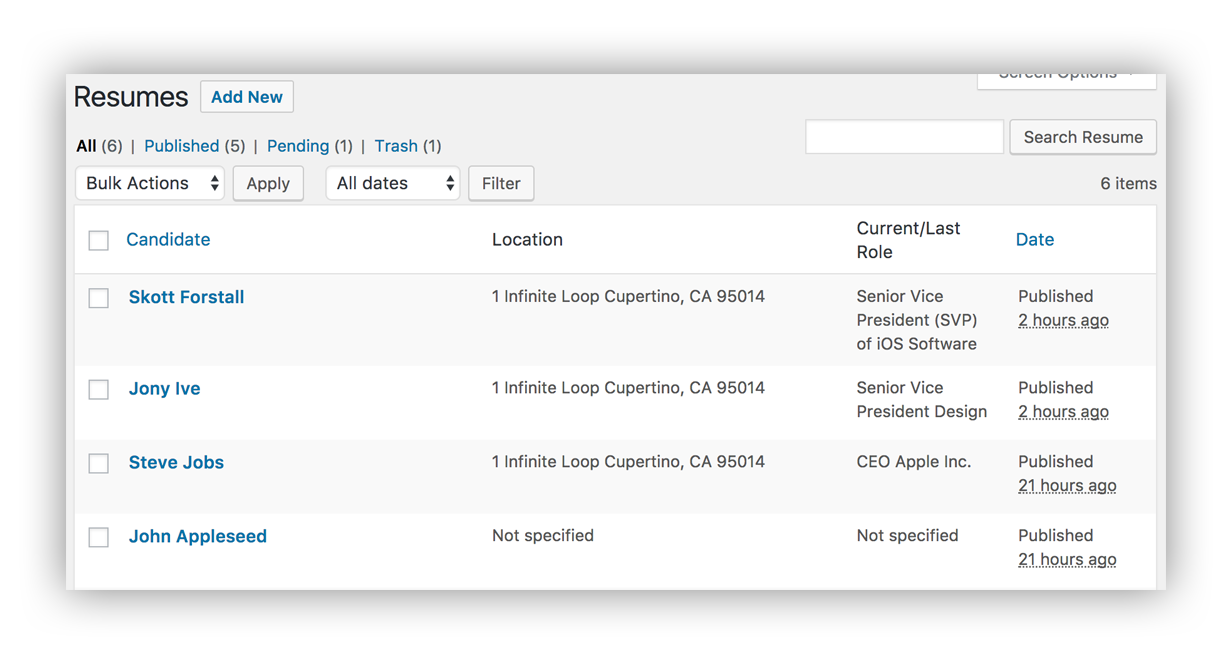Viewport: 1232px width, 658px height.
Task: Go to the Trash view
Action: pos(396,146)
